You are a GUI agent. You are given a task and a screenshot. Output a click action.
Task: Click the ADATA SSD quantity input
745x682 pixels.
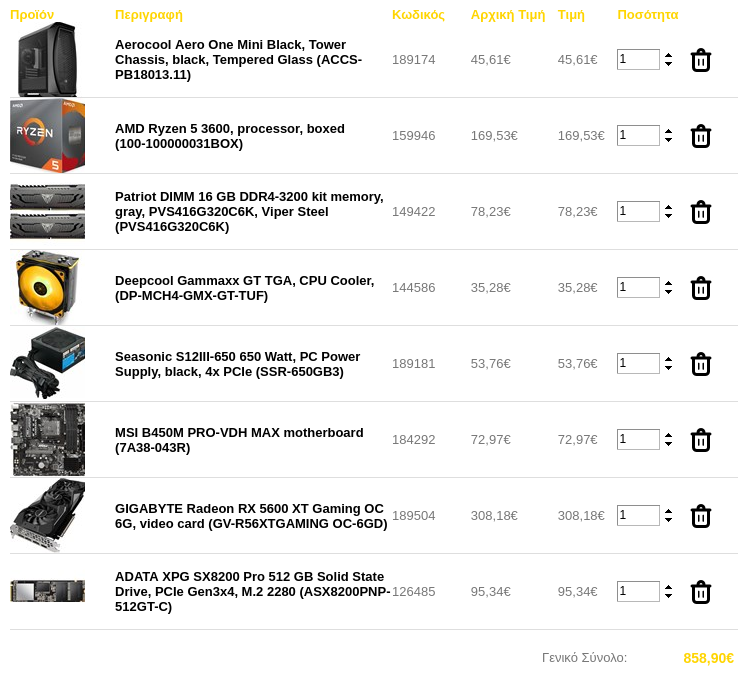point(638,592)
